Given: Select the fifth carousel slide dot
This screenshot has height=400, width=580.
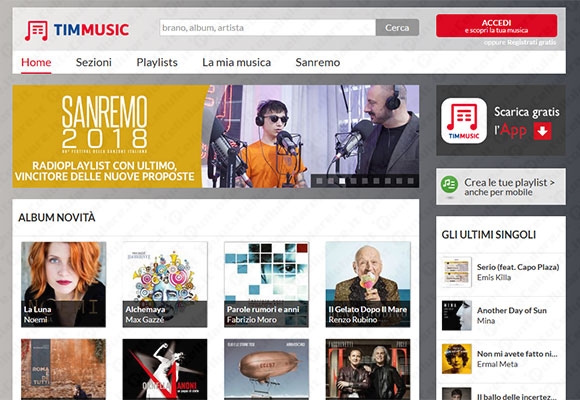Looking at the screenshot, I should coord(365,181).
